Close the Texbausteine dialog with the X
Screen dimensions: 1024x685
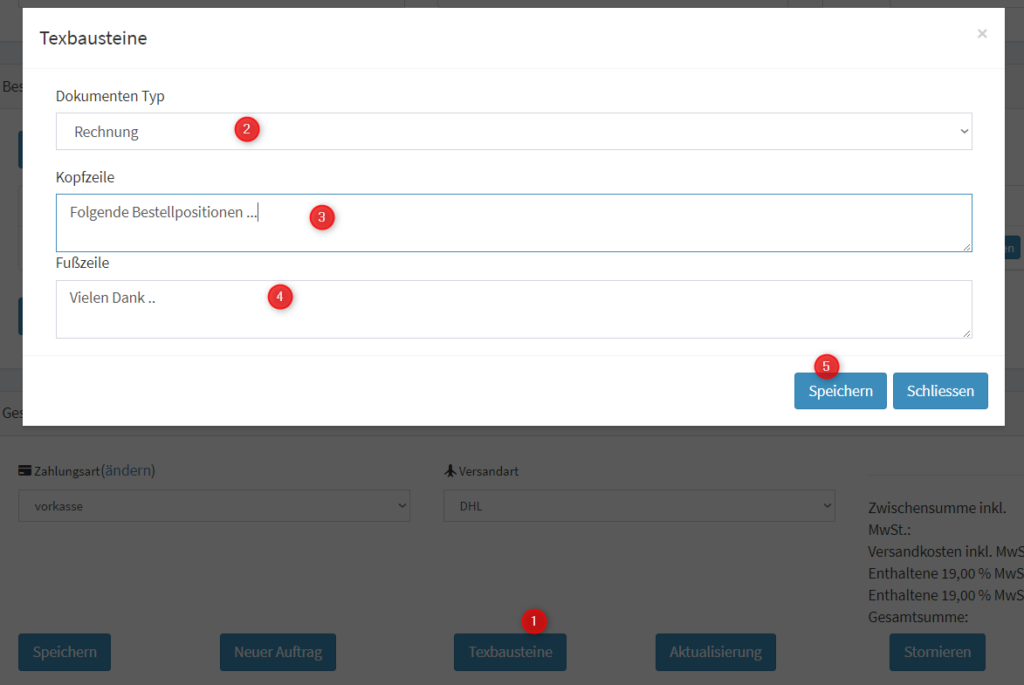[982, 34]
